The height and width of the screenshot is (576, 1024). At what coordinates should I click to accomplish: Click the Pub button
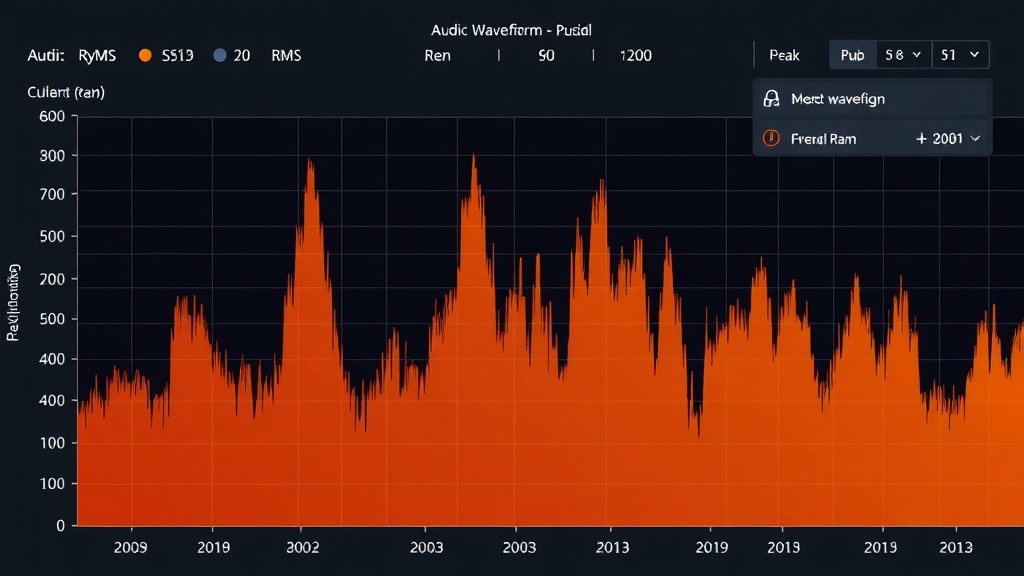[852, 55]
